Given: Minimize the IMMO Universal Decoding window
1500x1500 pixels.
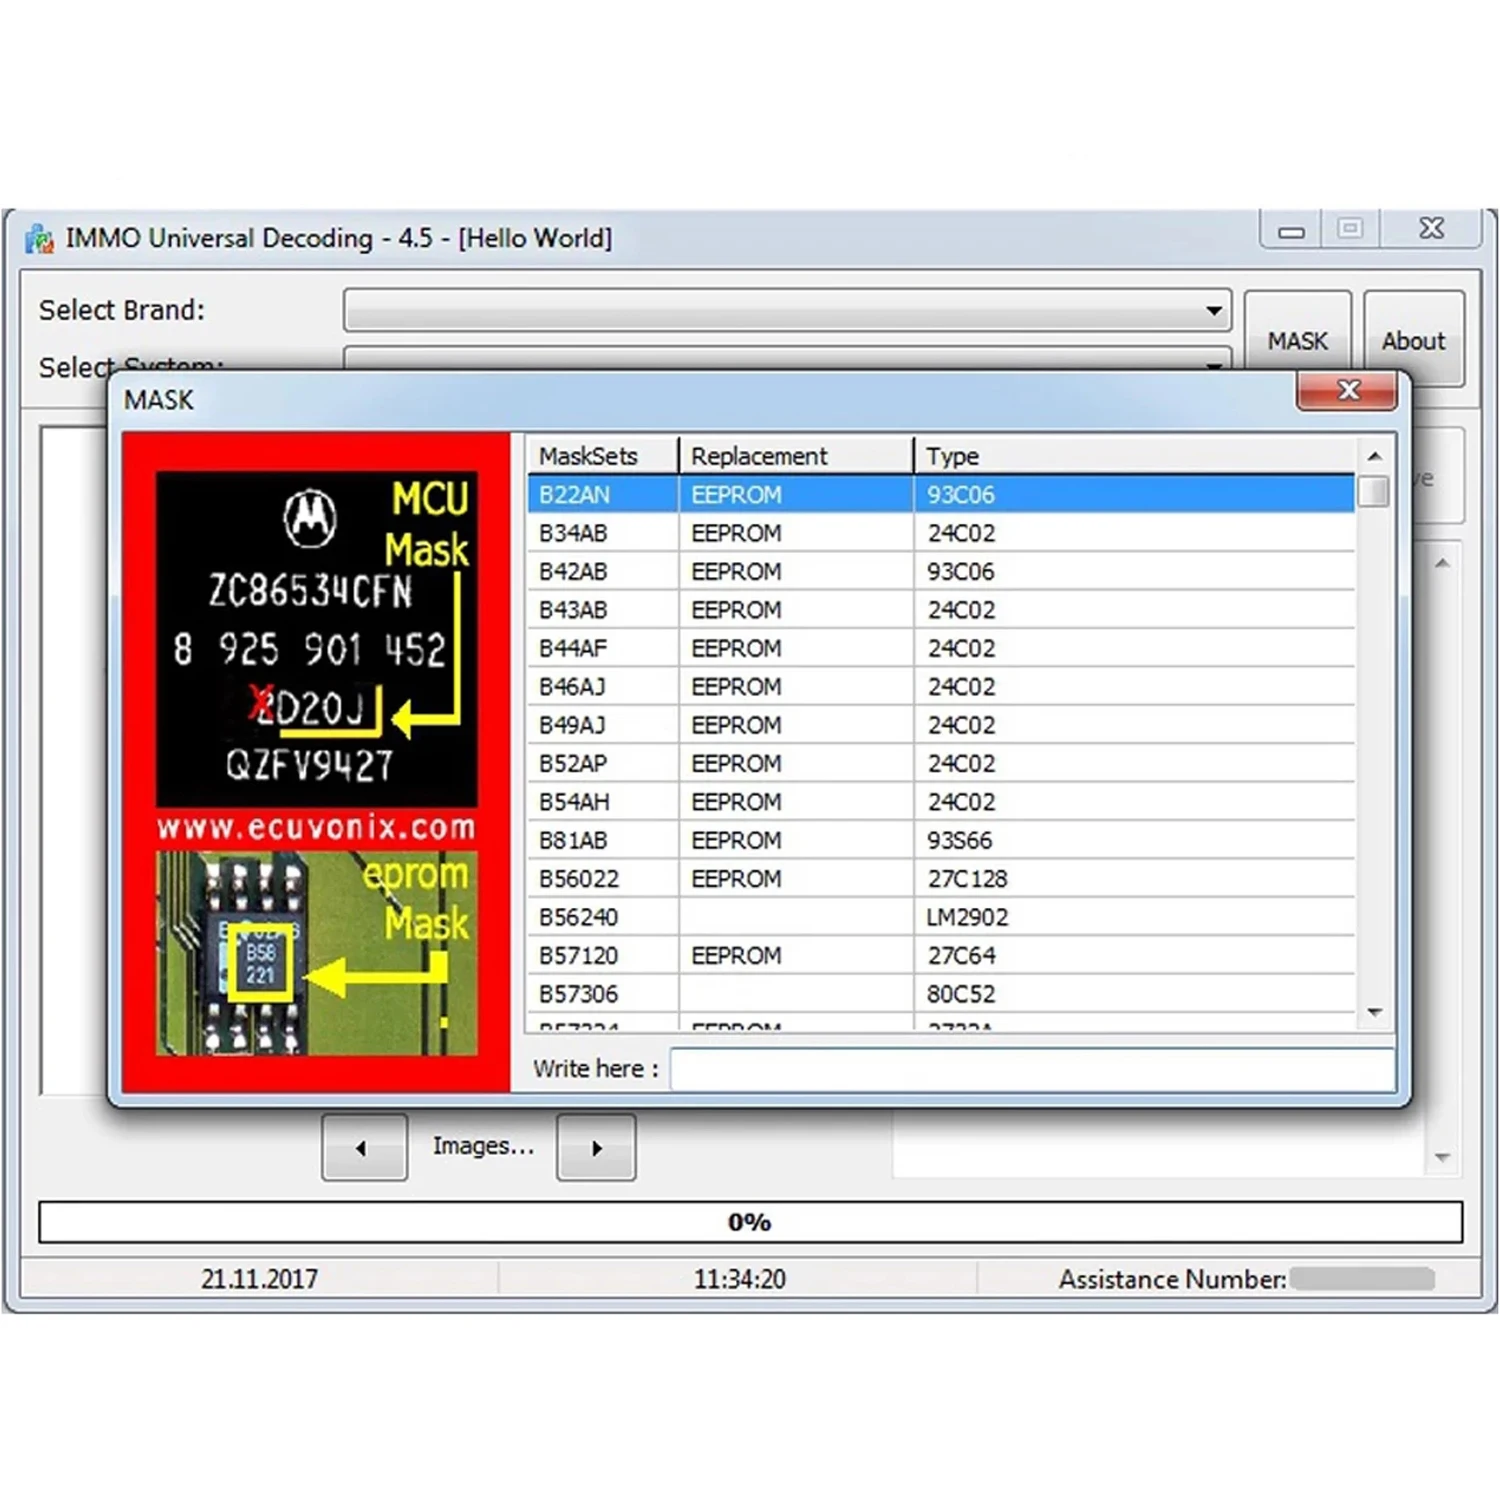Looking at the screenshot, I should point(1291,231).
